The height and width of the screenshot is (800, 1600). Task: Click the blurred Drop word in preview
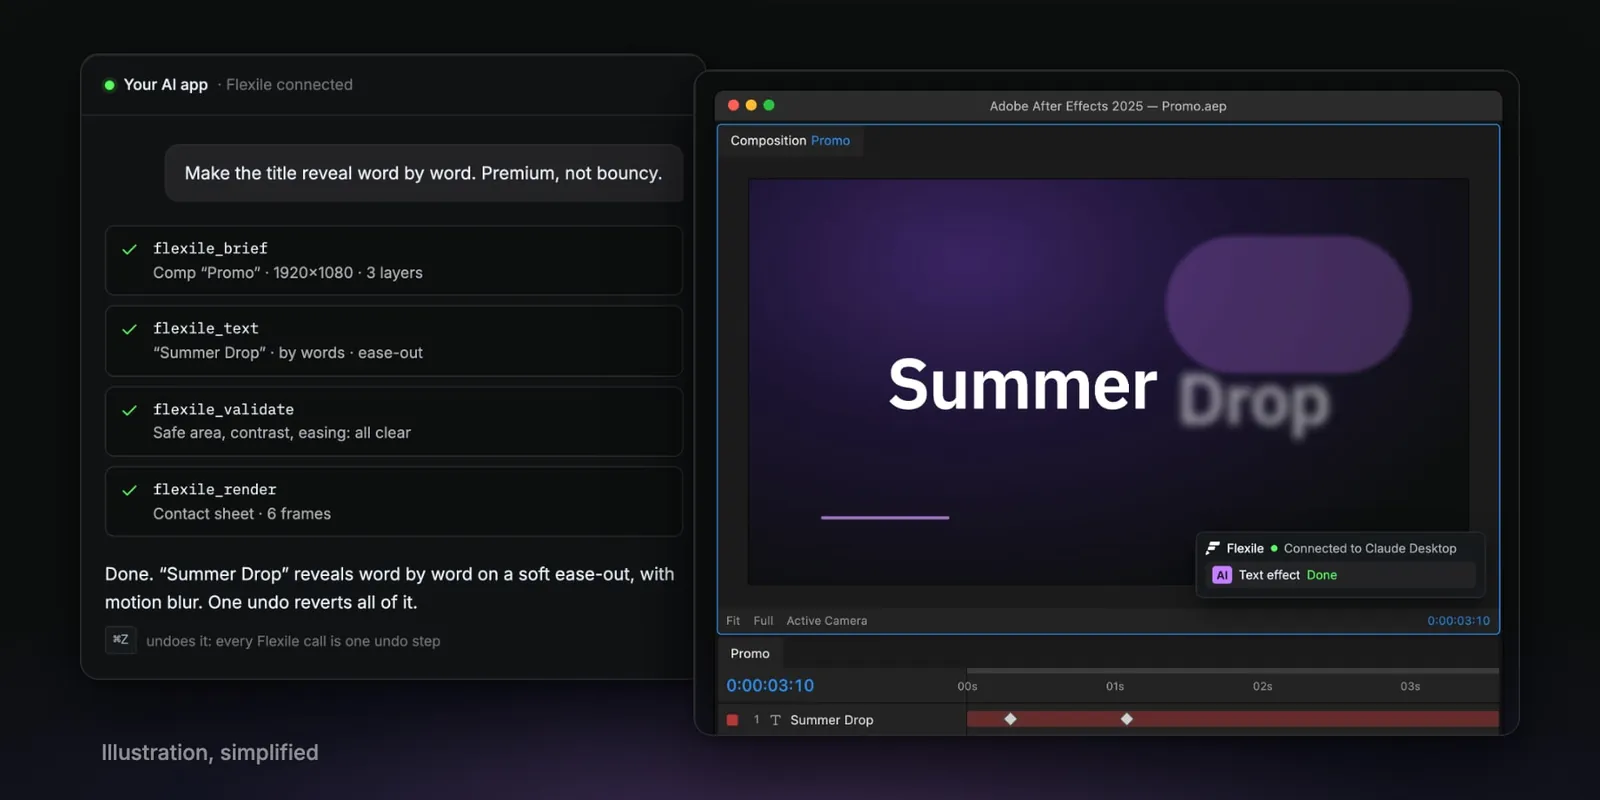1255,403
